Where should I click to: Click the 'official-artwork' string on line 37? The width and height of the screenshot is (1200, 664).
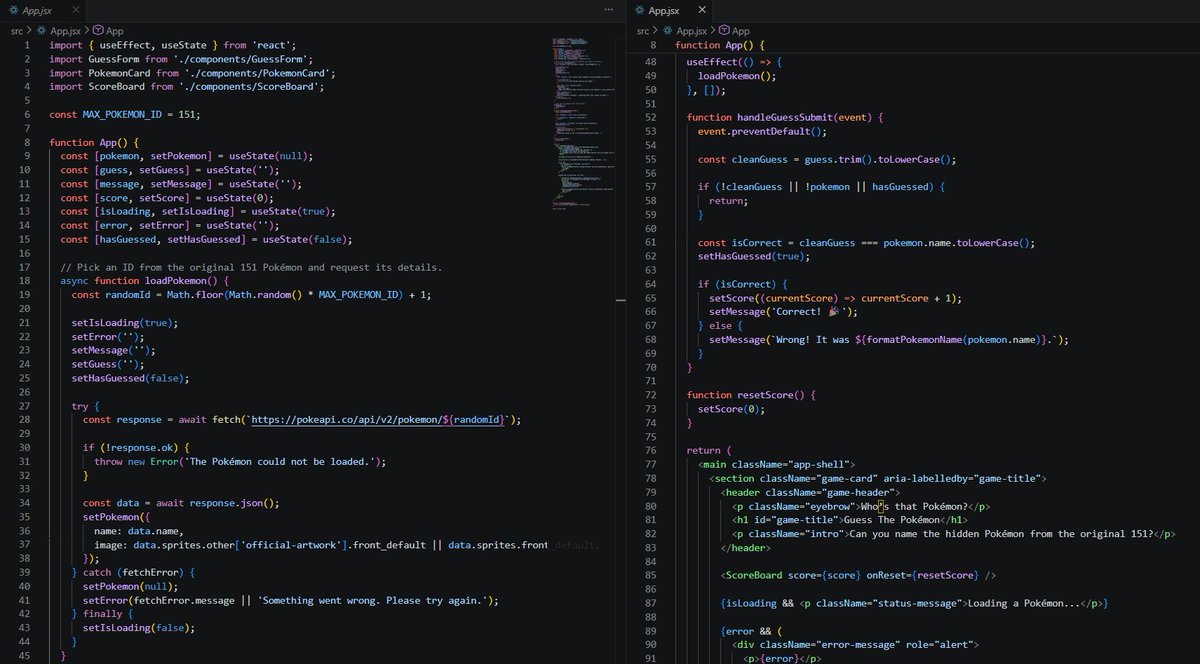[294, 545]
